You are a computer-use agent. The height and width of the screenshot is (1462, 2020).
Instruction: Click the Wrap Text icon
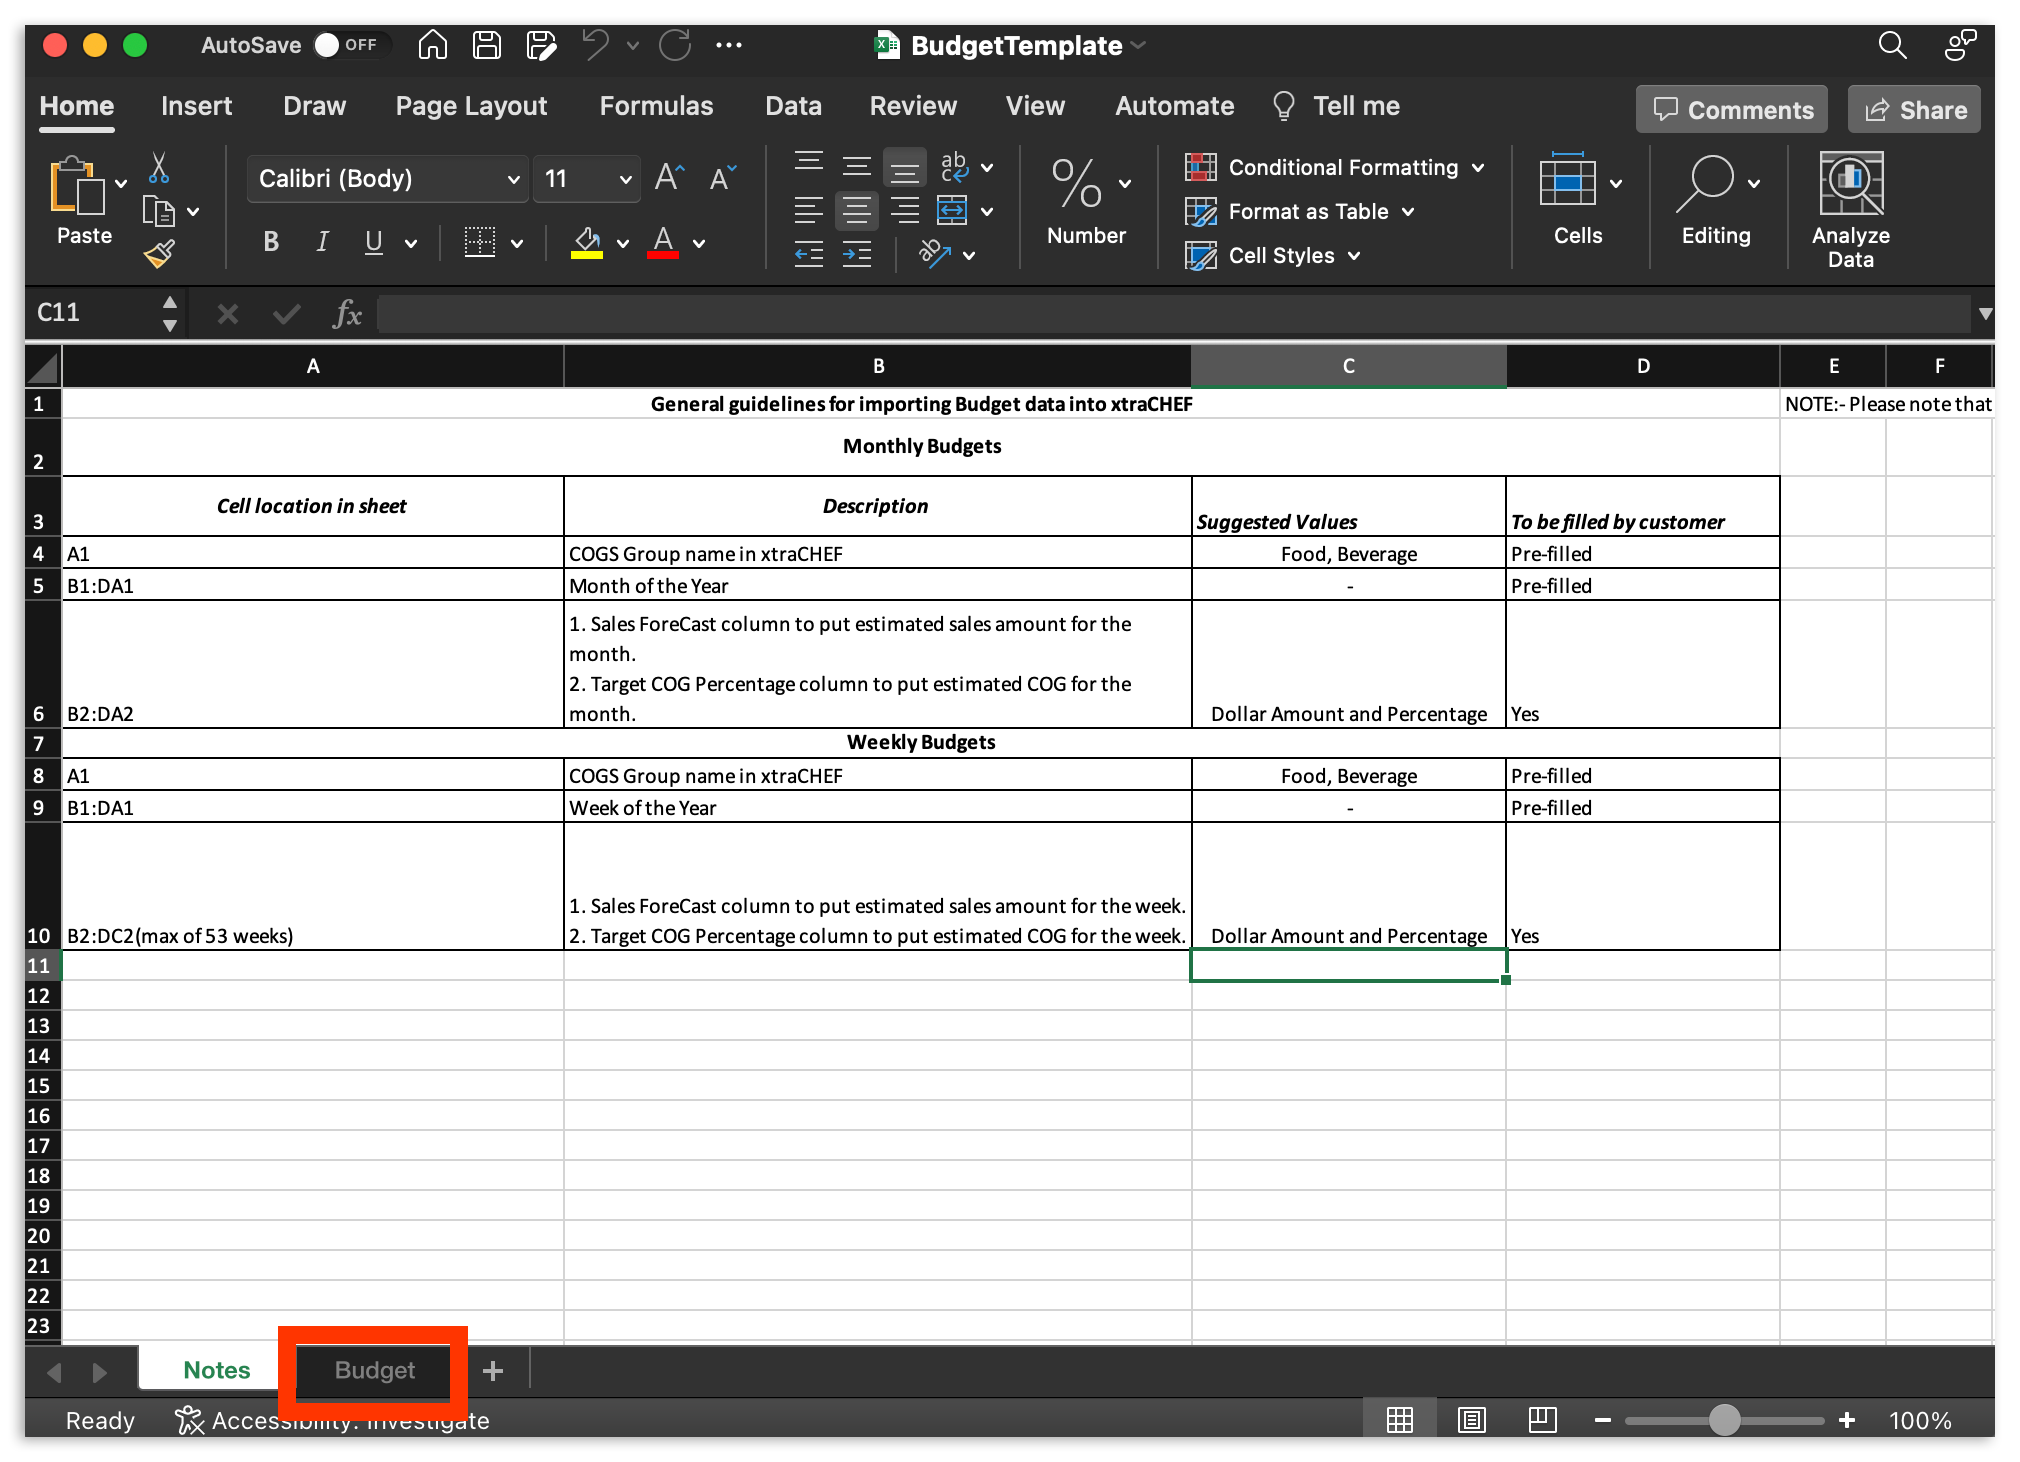pyautogui.click(x=954, y=167)
